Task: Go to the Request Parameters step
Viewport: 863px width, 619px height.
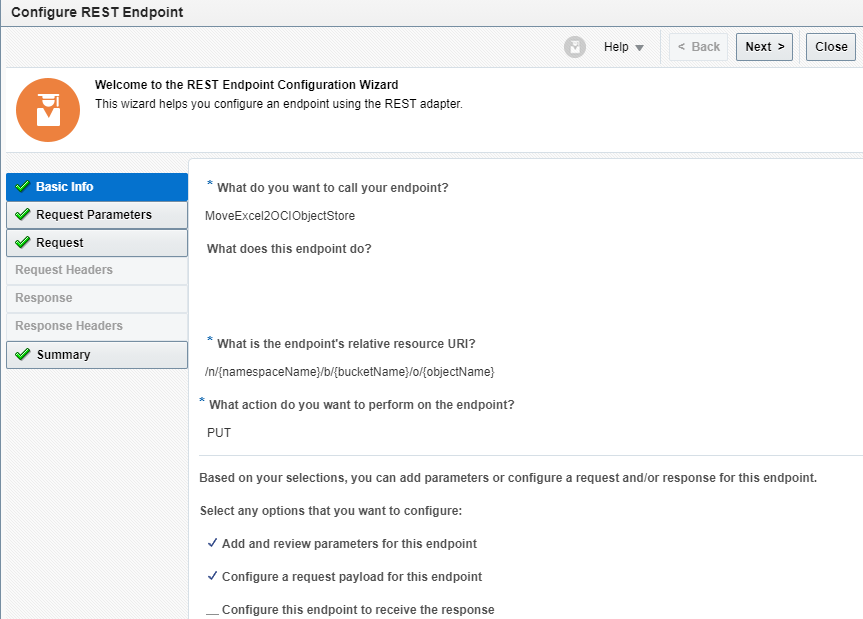Action: tap(94, 215)
